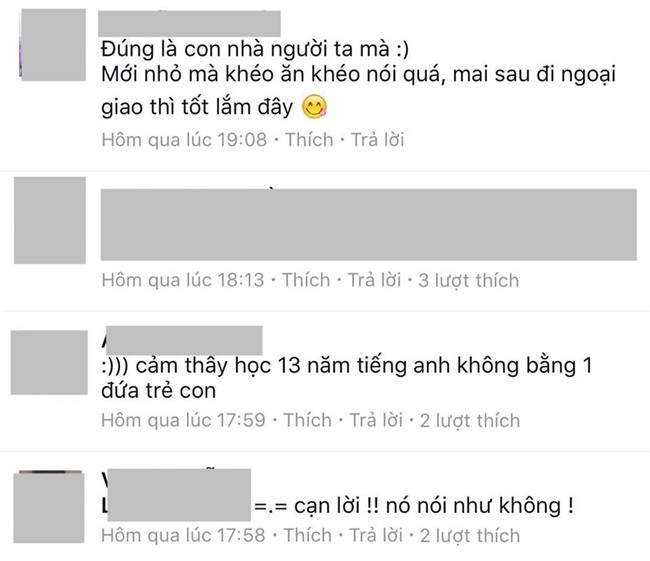The width and height of the screenshot is (650, 561).
Task: Open the third commenter's avatar
Action: pyautogui.click(x=49, y=362)
